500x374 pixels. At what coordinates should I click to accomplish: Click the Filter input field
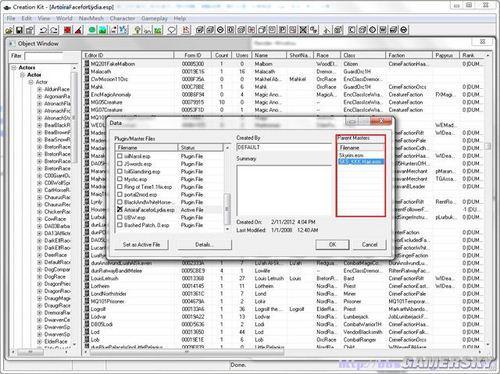tap(44, 56)
